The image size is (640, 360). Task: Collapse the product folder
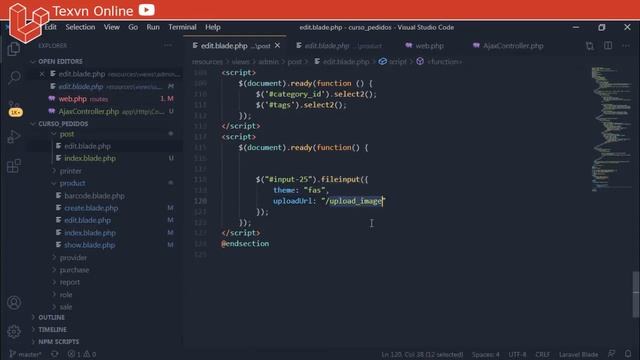[72, 183]
